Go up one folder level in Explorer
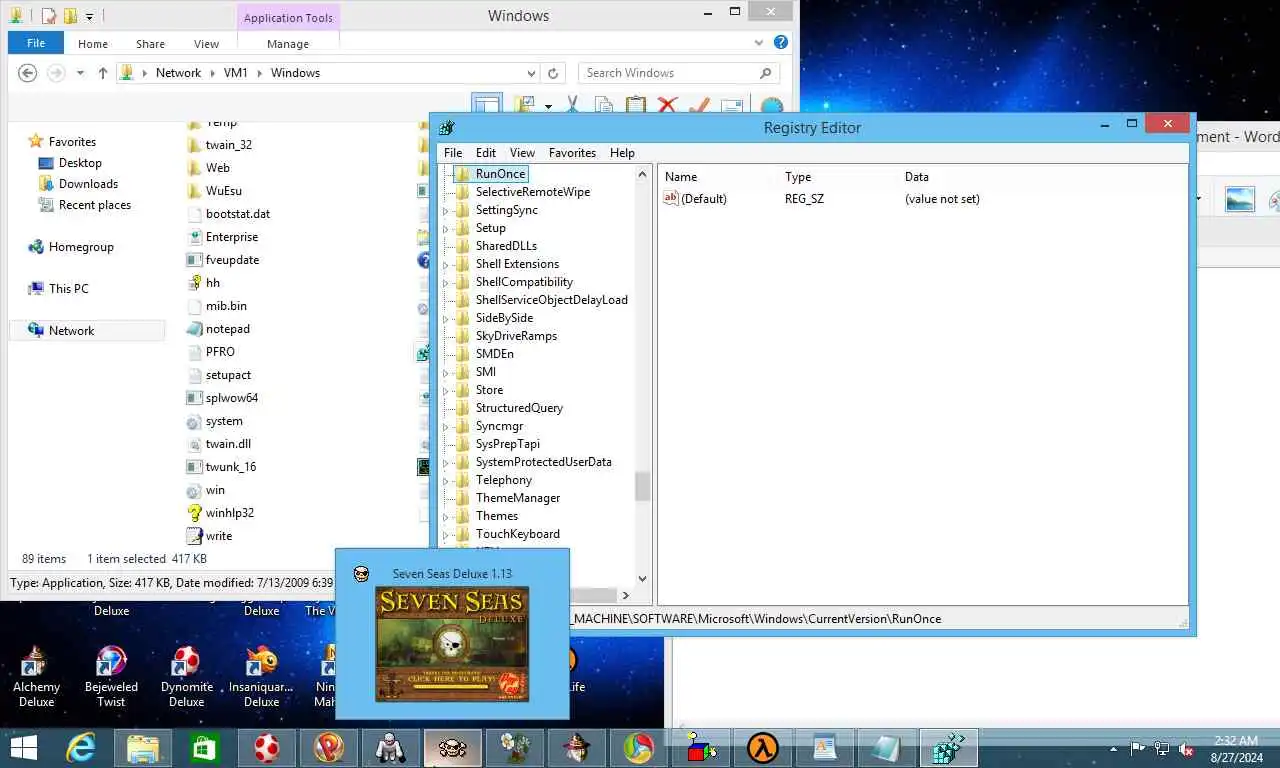 102,73
